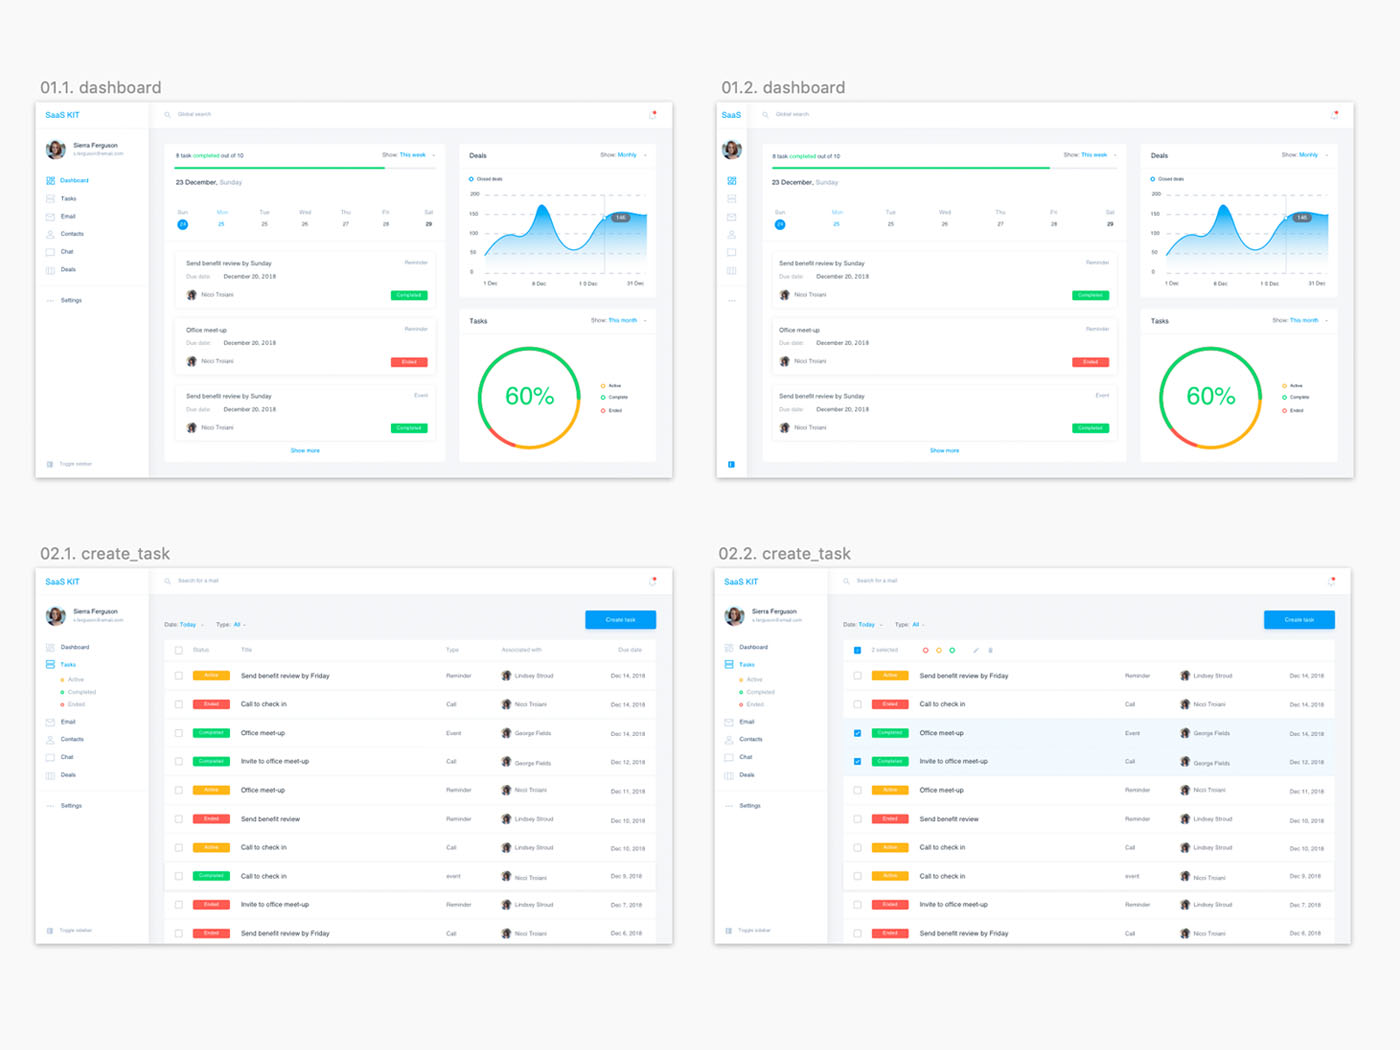Click the green task progress bar in 01.1 dashboard
This screenshot has height=1050, width=1400.
(280, 168)
